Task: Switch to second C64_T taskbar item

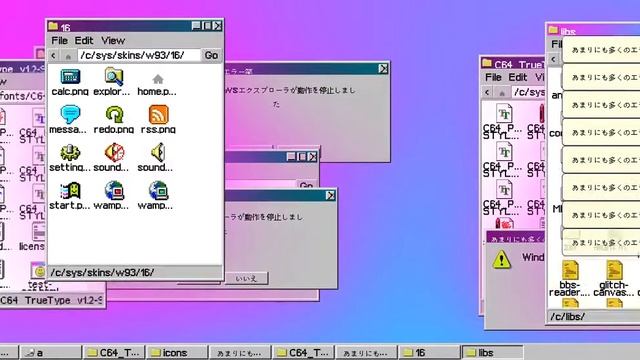Action: pos(303,353)
